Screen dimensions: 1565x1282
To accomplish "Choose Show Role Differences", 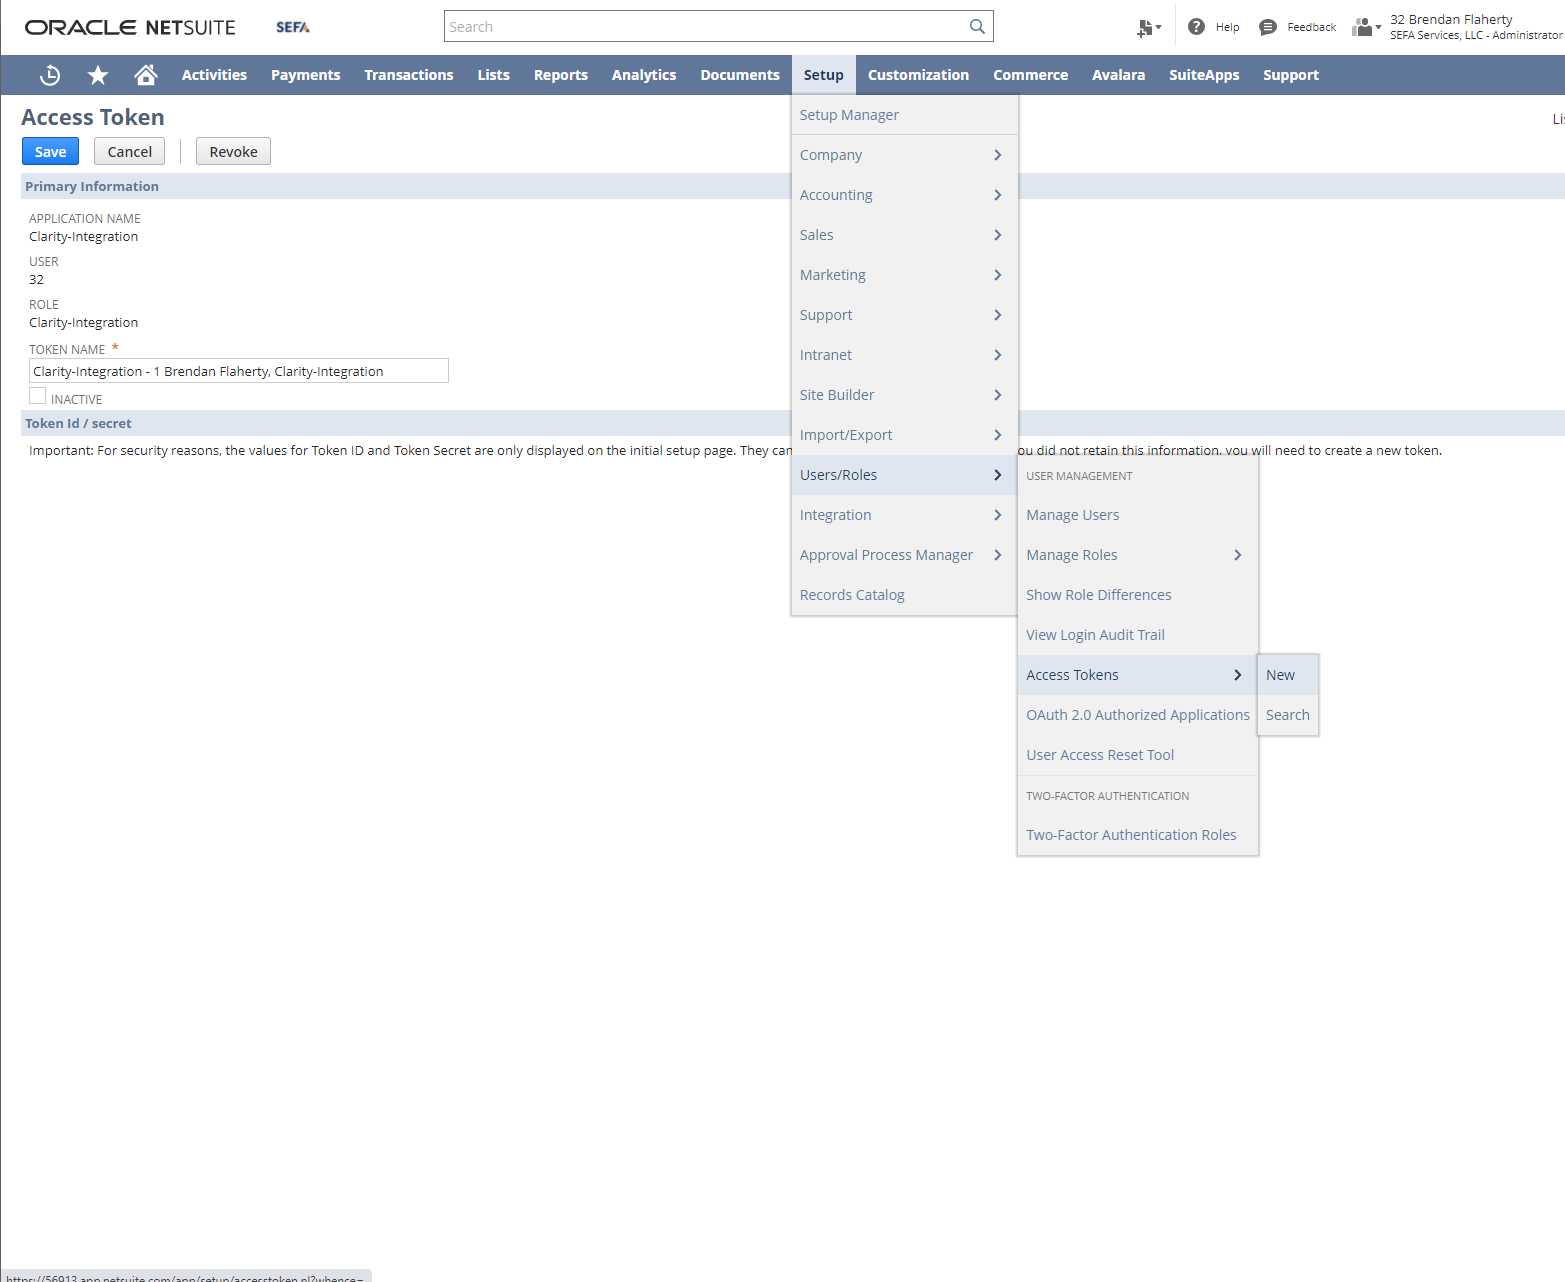I will (x=1137, y=595).
